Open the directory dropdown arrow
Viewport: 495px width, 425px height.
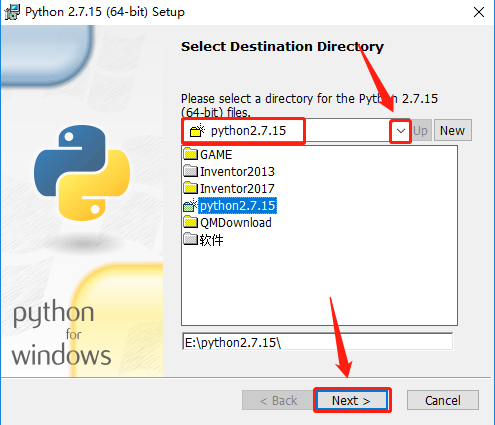401,131
